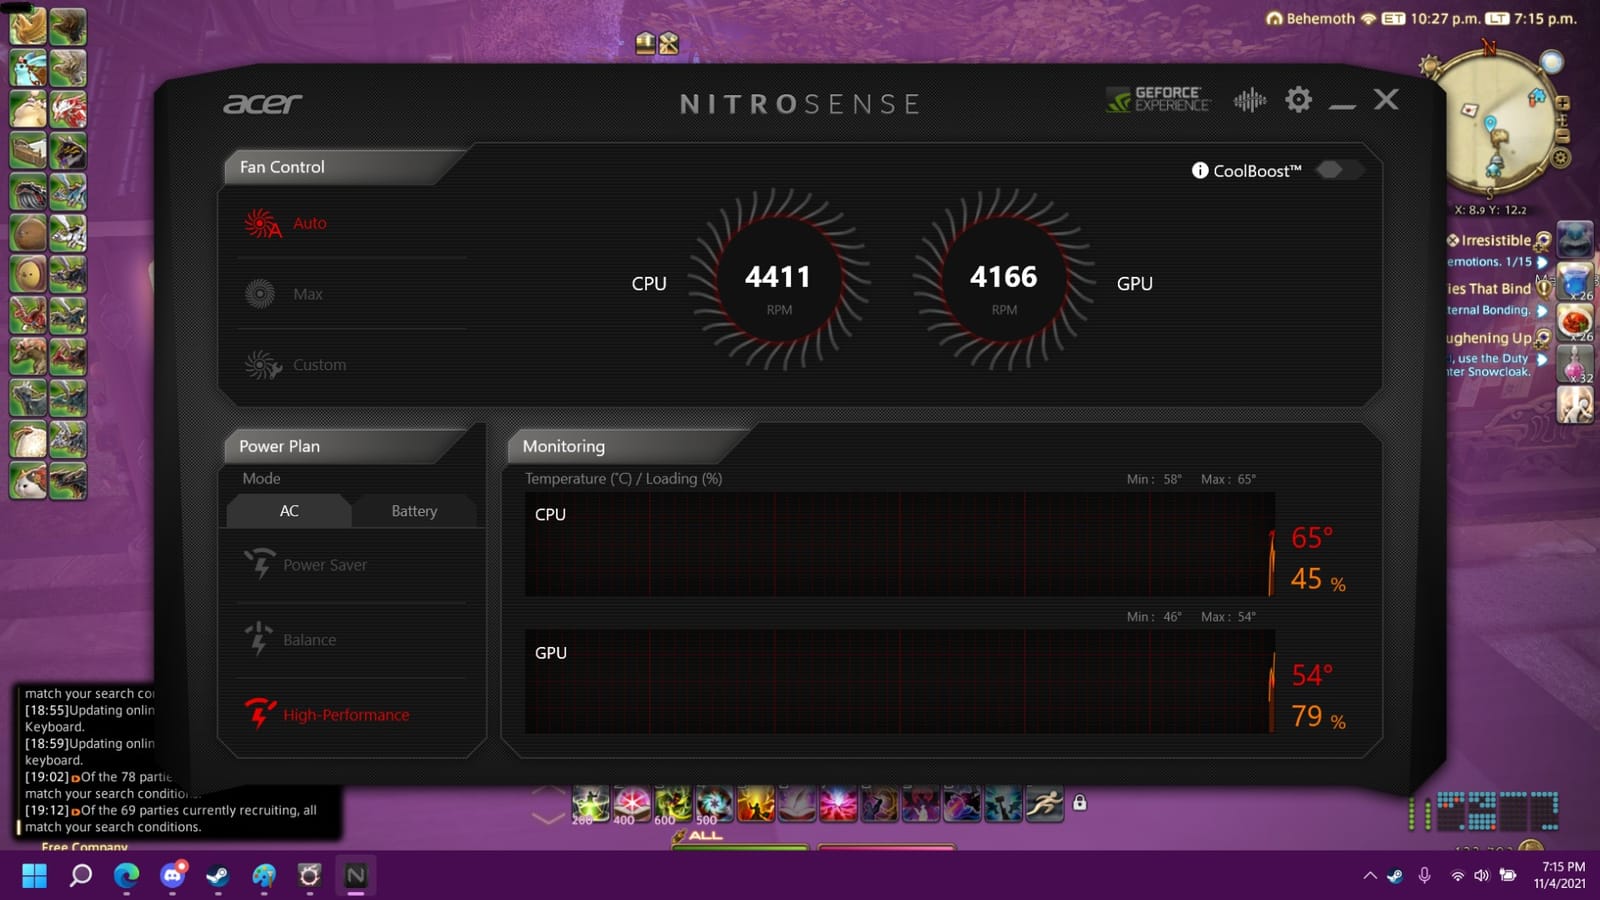Use the blue potion item with x26
1600x900 pixels.
tap(1575, 281)
